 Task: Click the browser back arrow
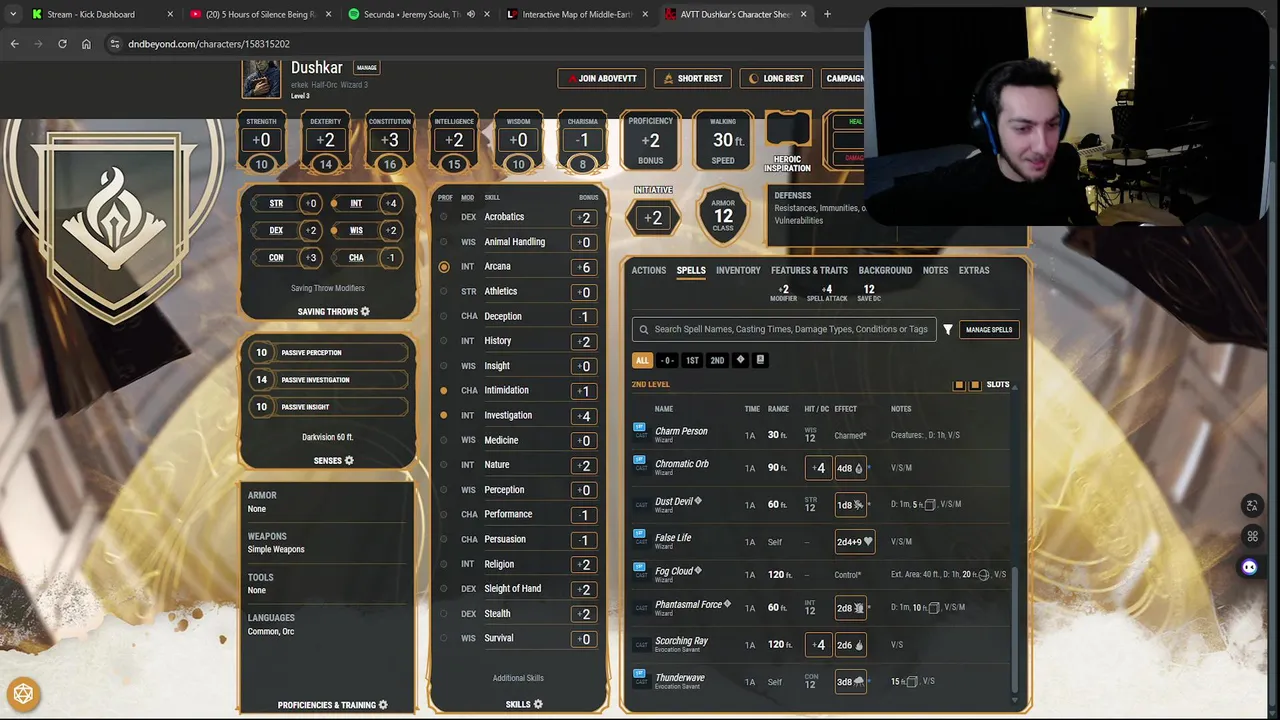tap(14, 44)
